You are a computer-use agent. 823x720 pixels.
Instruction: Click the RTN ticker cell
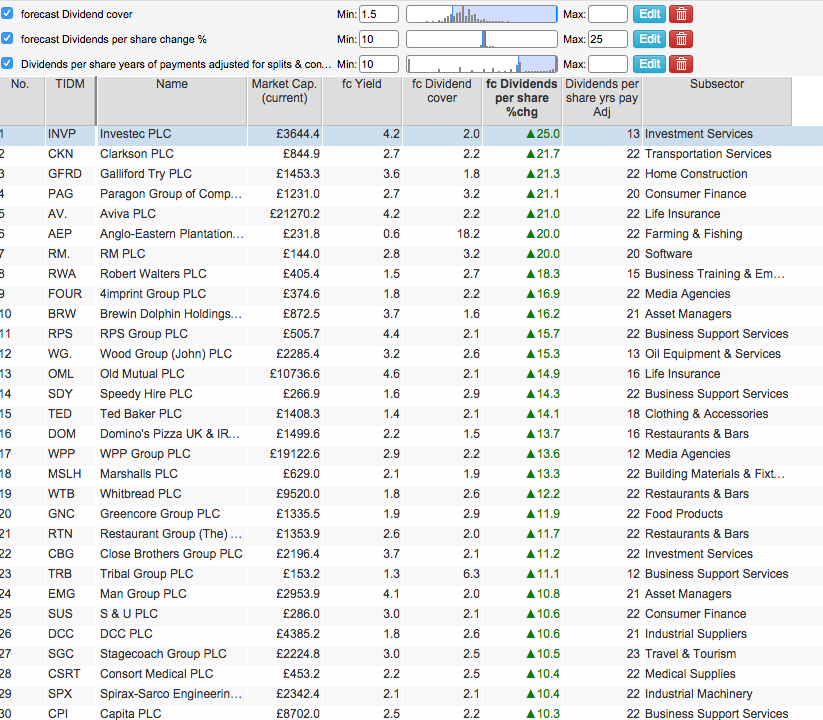click(60, 534)
